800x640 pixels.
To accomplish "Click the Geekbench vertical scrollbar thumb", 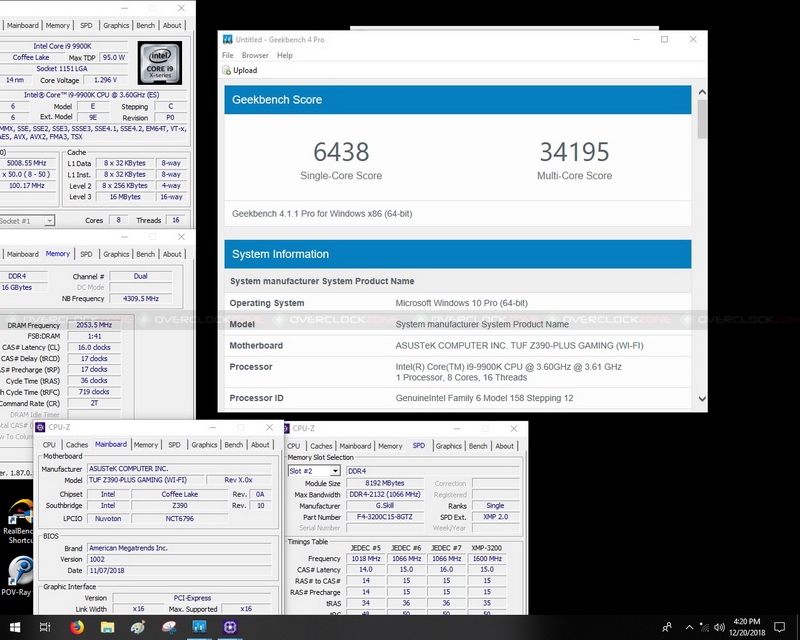I will pyautogui.click(x=702, y=119).
